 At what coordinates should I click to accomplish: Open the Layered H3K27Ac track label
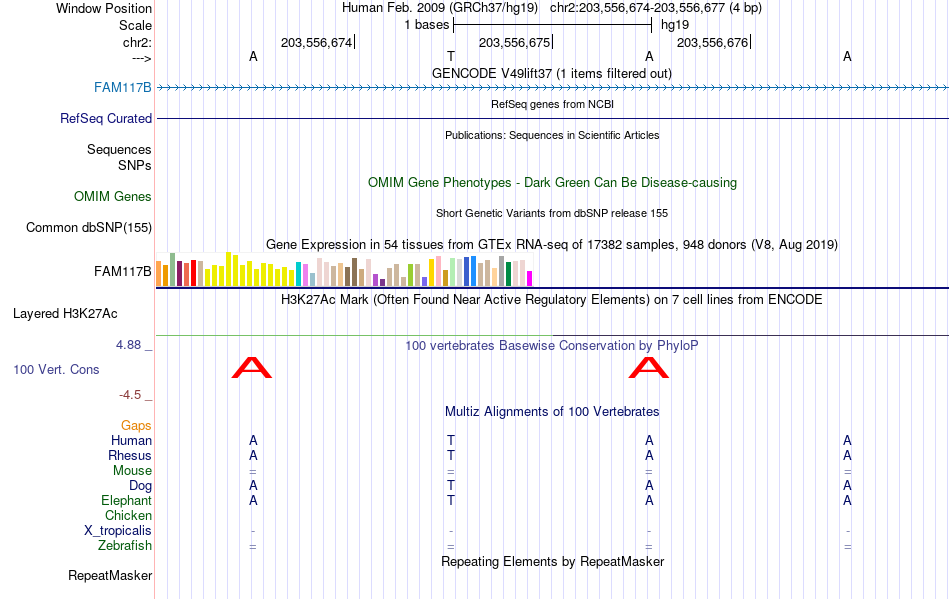coord(65,314)
